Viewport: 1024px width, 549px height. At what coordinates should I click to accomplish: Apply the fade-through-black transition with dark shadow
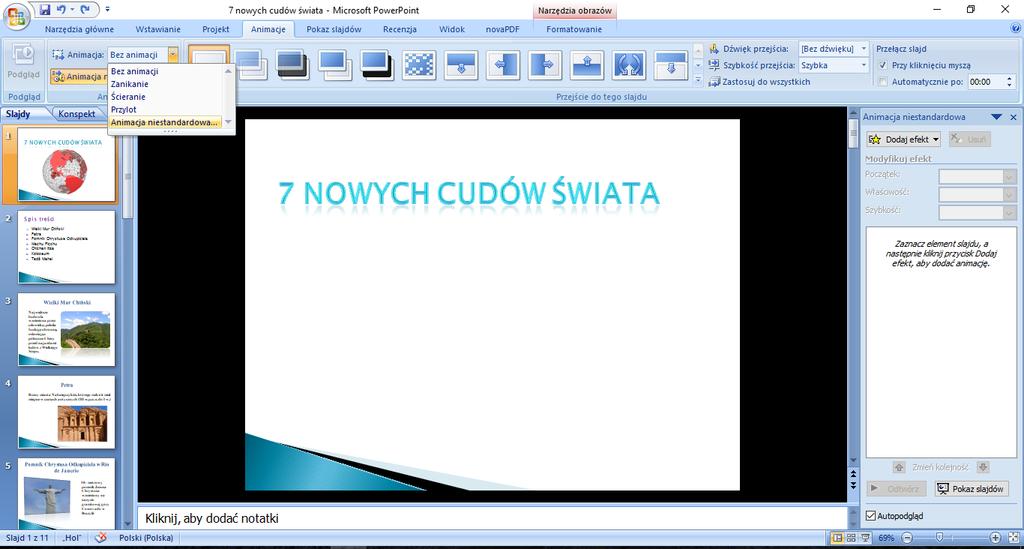point(377,65)
